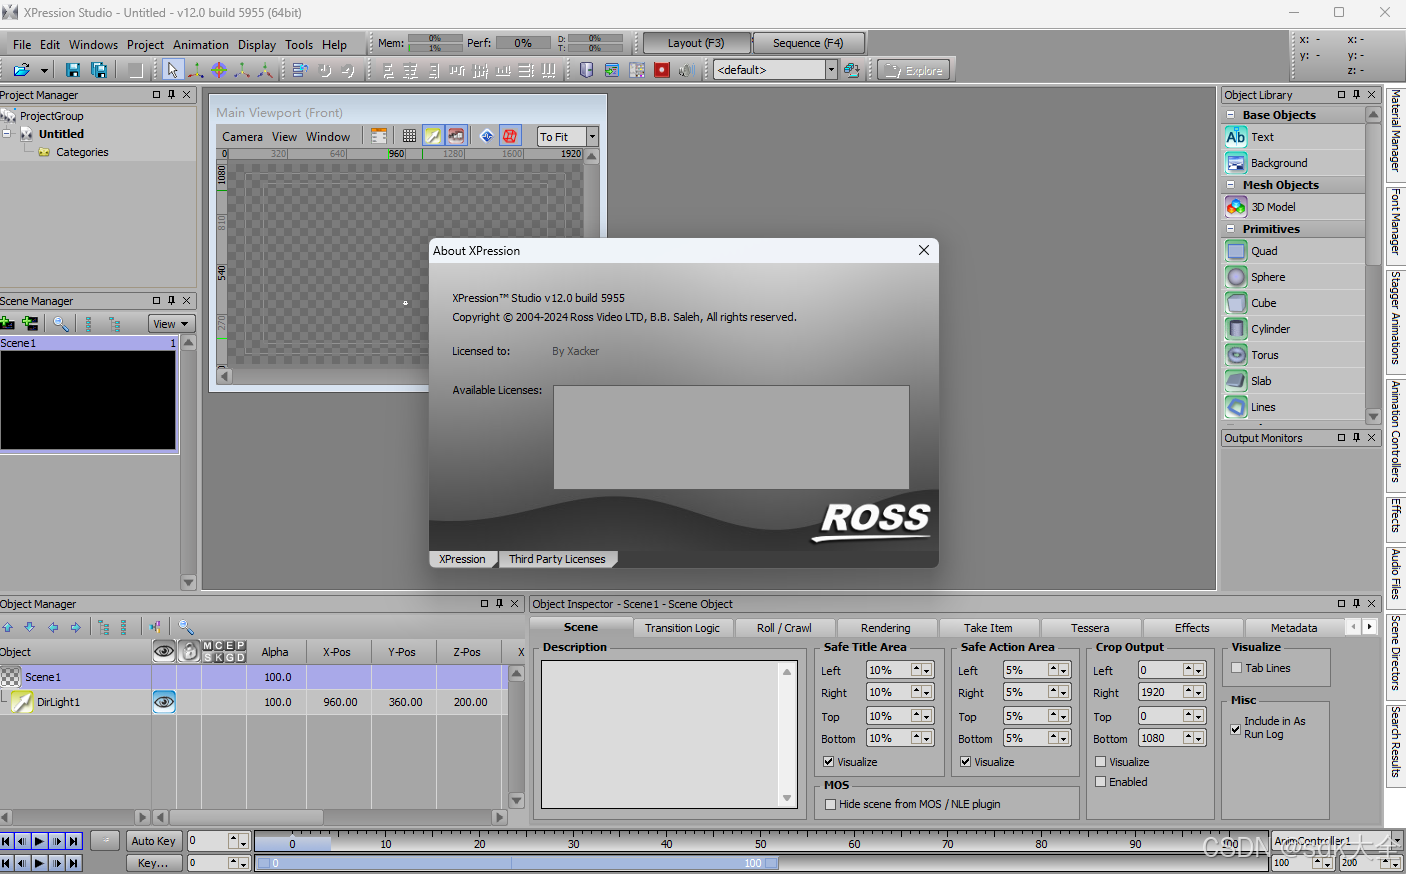This screenshot has height=874, width=1406.
Task: Open the search tool in Scene Manager
Action: tap(60, 323)
